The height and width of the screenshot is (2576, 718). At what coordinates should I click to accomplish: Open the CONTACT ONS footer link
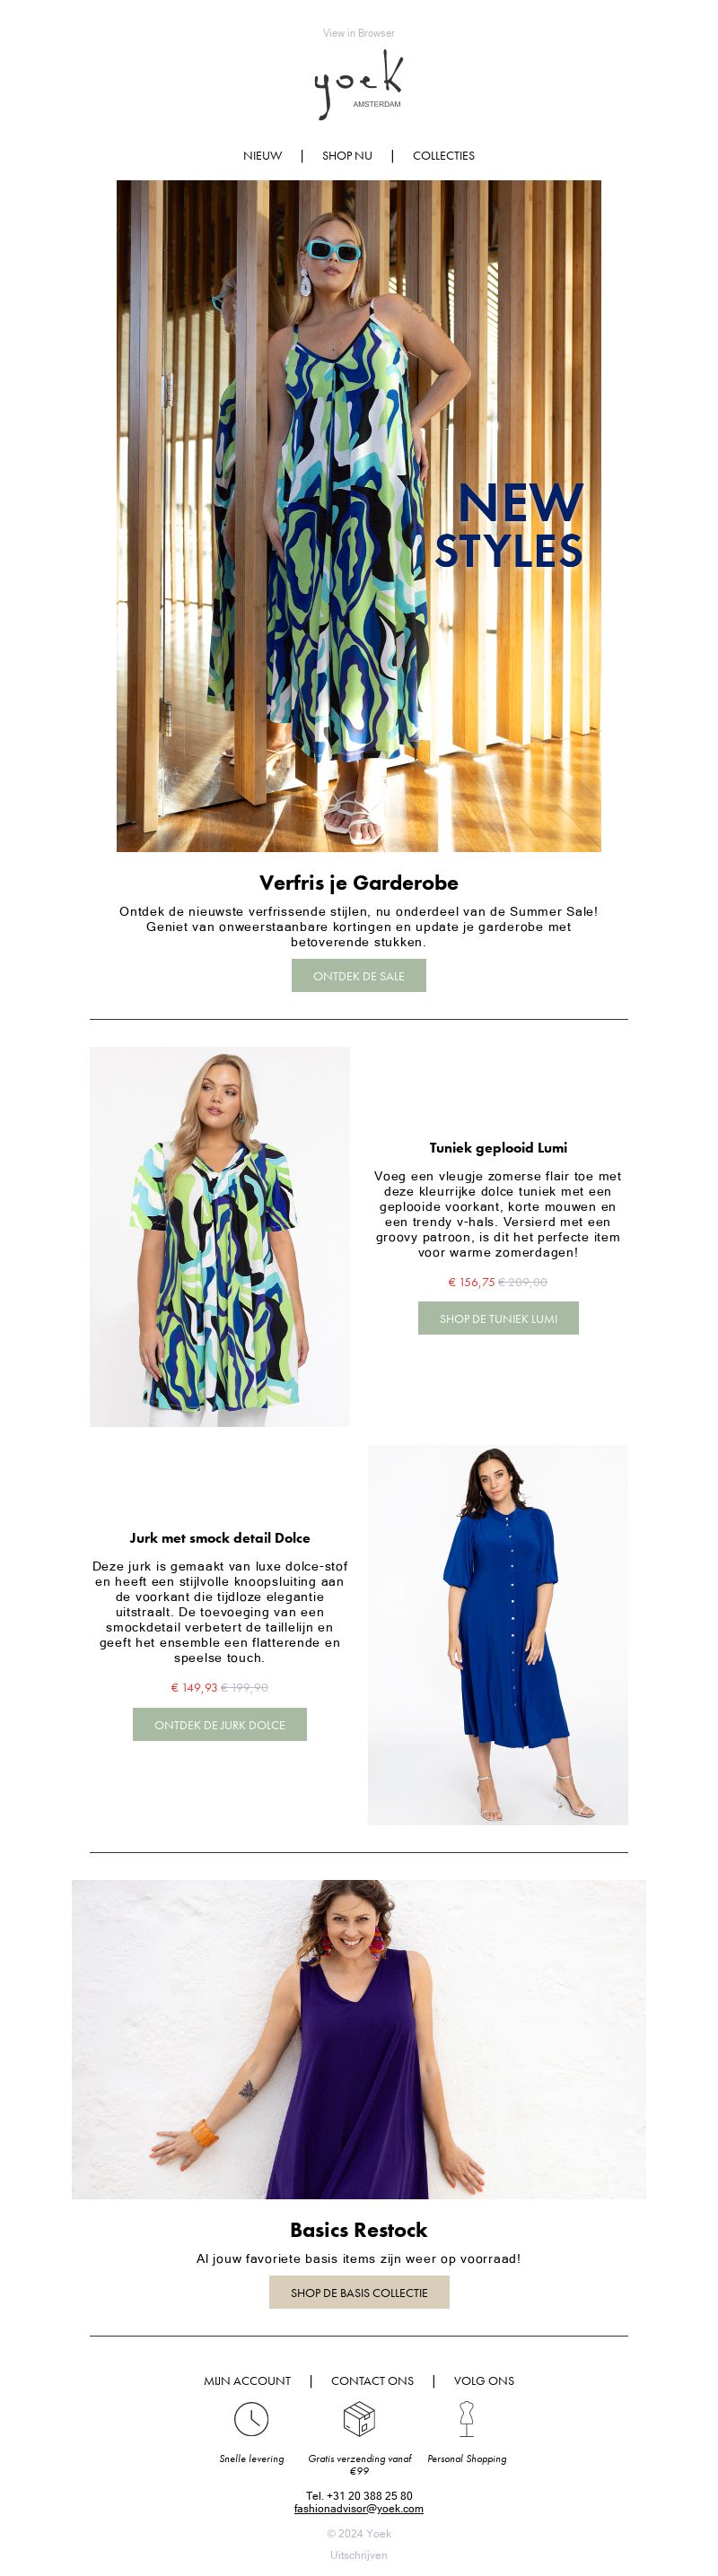(x=372, y=2381)
